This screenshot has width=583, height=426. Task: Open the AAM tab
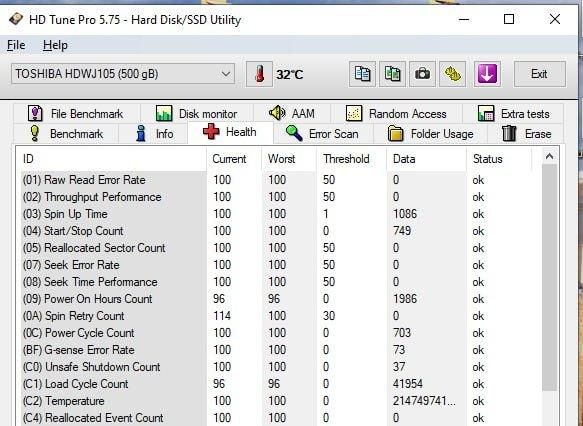tap(292, 113)
